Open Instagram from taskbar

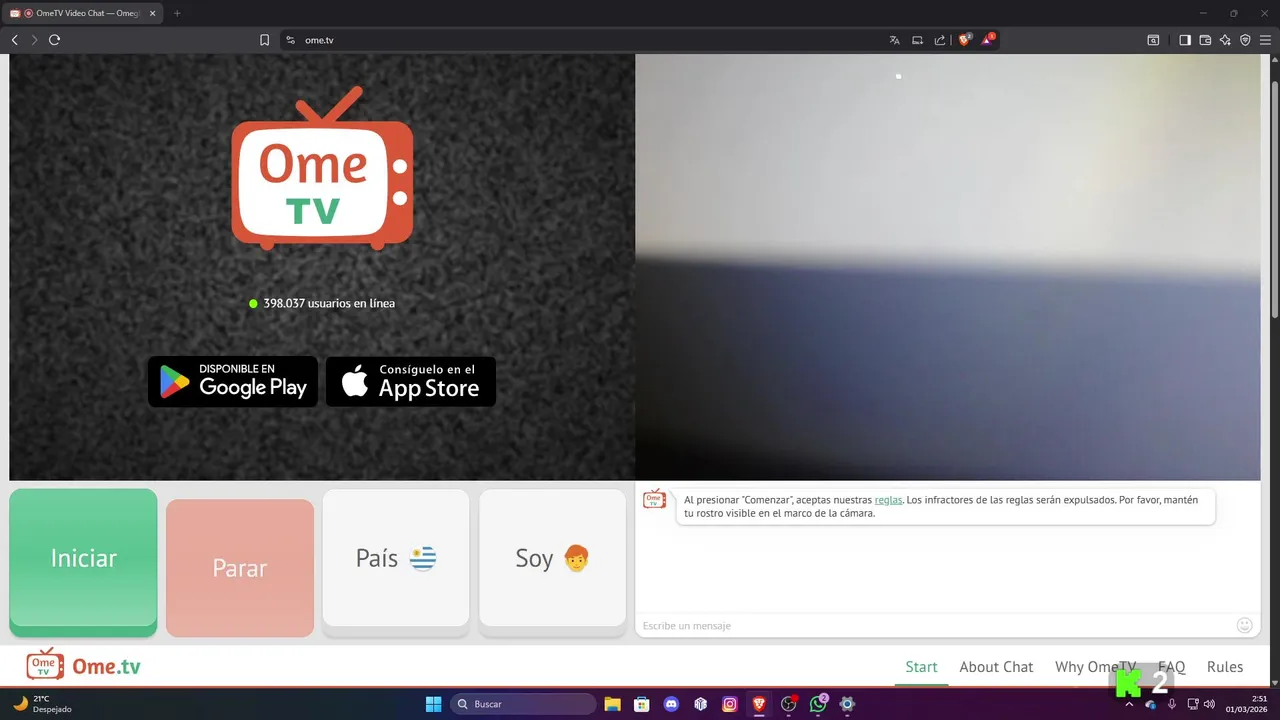coord(730,704)
